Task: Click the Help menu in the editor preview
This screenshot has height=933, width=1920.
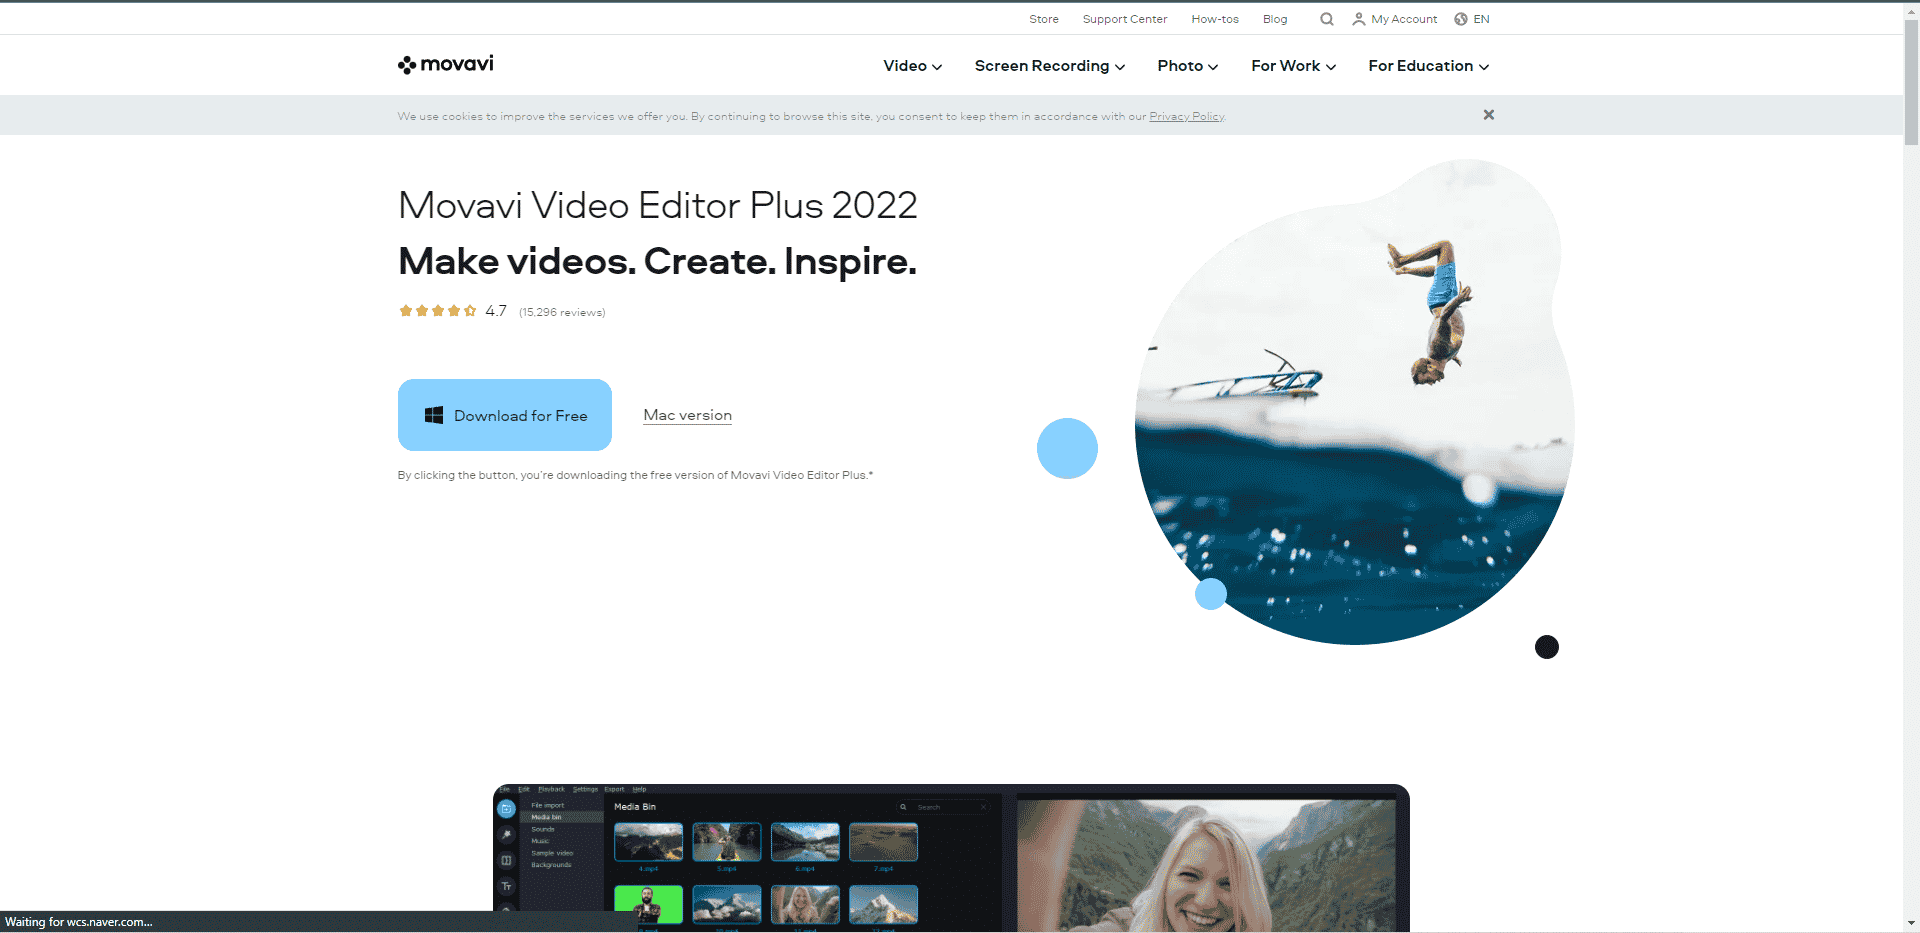Action: pos(639,789)
